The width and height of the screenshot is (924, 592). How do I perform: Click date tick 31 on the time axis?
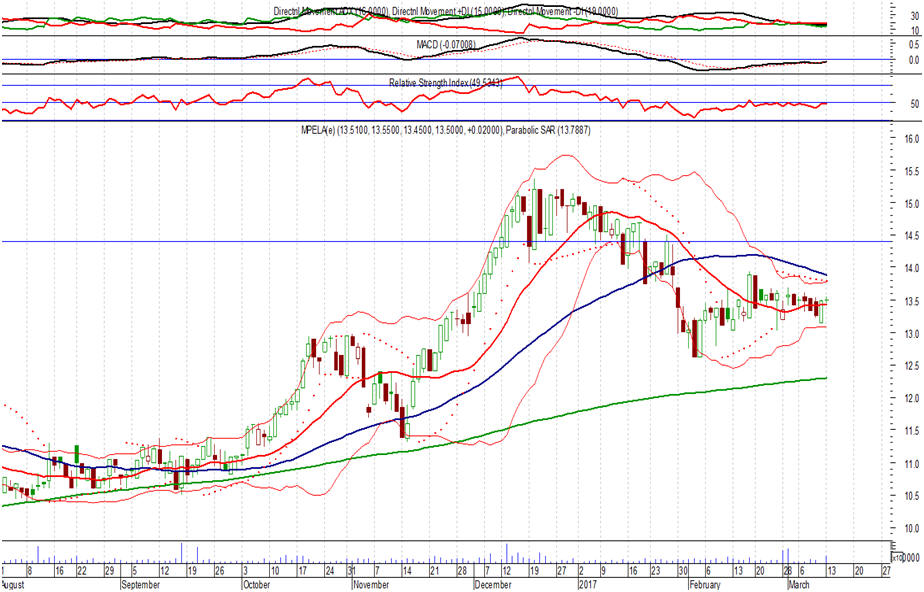pyautogui.click(x=351, y=571)
